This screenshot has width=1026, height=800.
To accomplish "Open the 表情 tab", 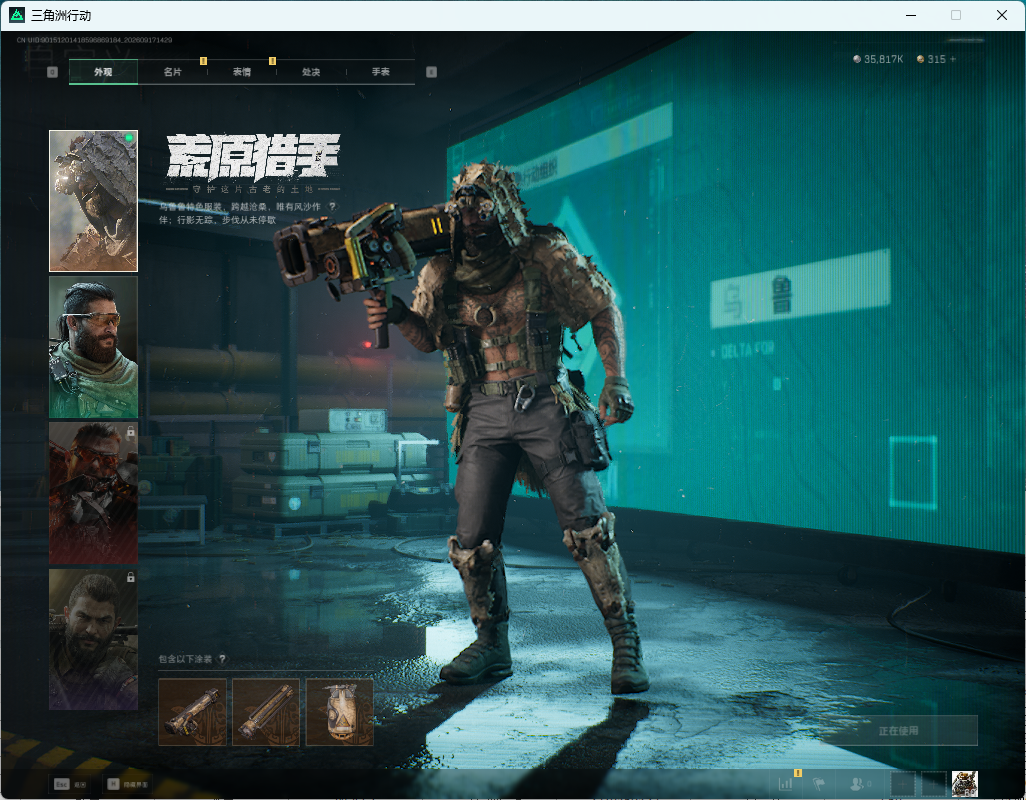I will pos(242,72).
